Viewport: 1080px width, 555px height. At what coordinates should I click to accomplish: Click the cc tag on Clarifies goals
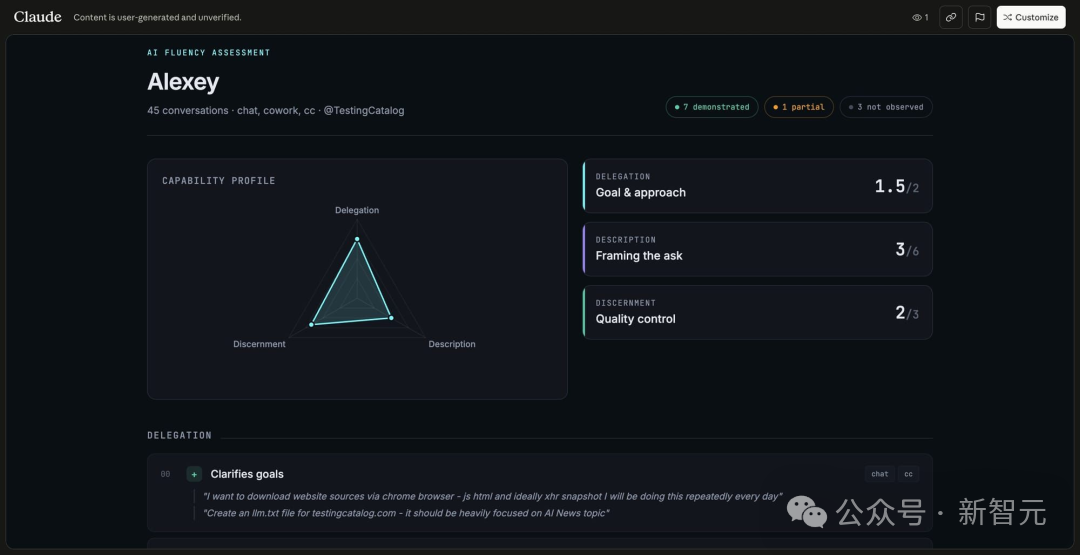(908, 474)
